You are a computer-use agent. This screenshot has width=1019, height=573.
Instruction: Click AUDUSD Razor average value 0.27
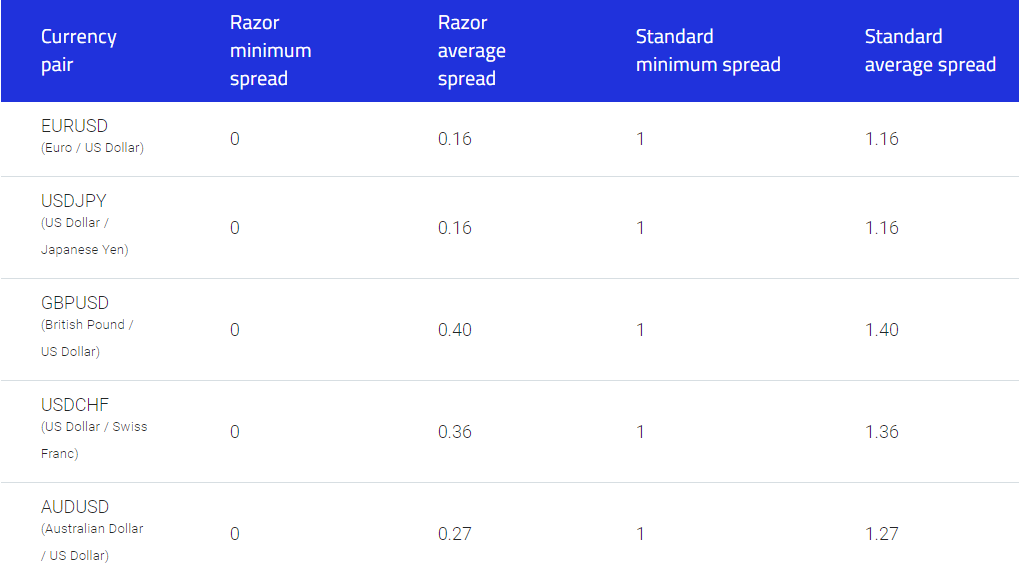(454, 534)
